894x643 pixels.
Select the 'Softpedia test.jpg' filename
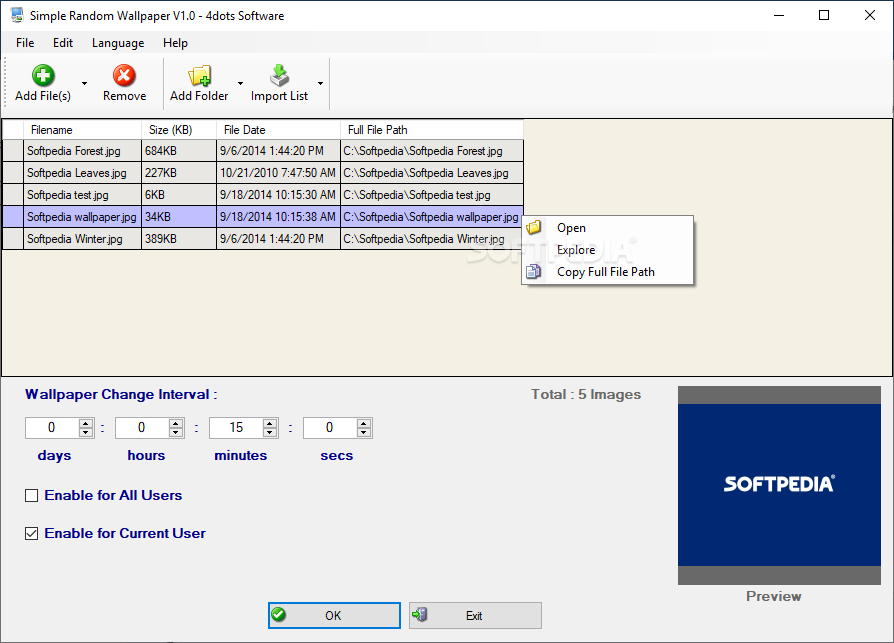pos(82,195)
